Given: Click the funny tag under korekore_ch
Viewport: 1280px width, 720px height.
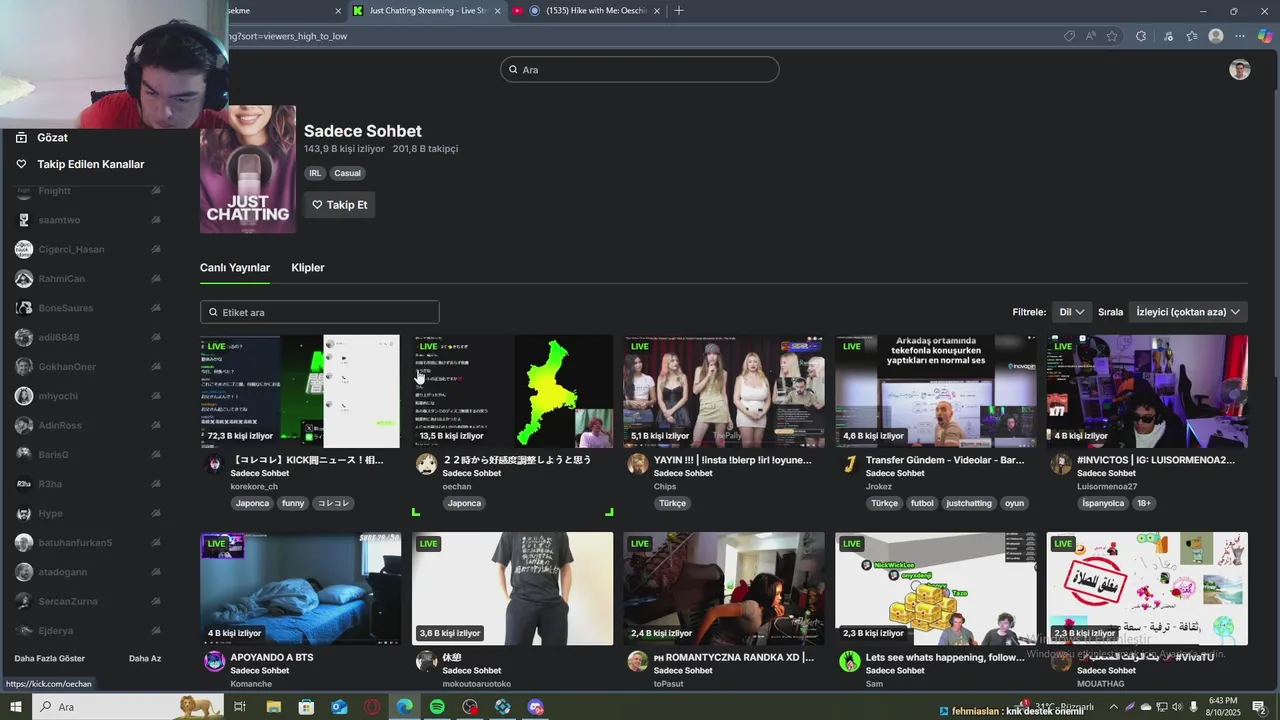Looking at the screenshot, I should click(x=293, y=503).
